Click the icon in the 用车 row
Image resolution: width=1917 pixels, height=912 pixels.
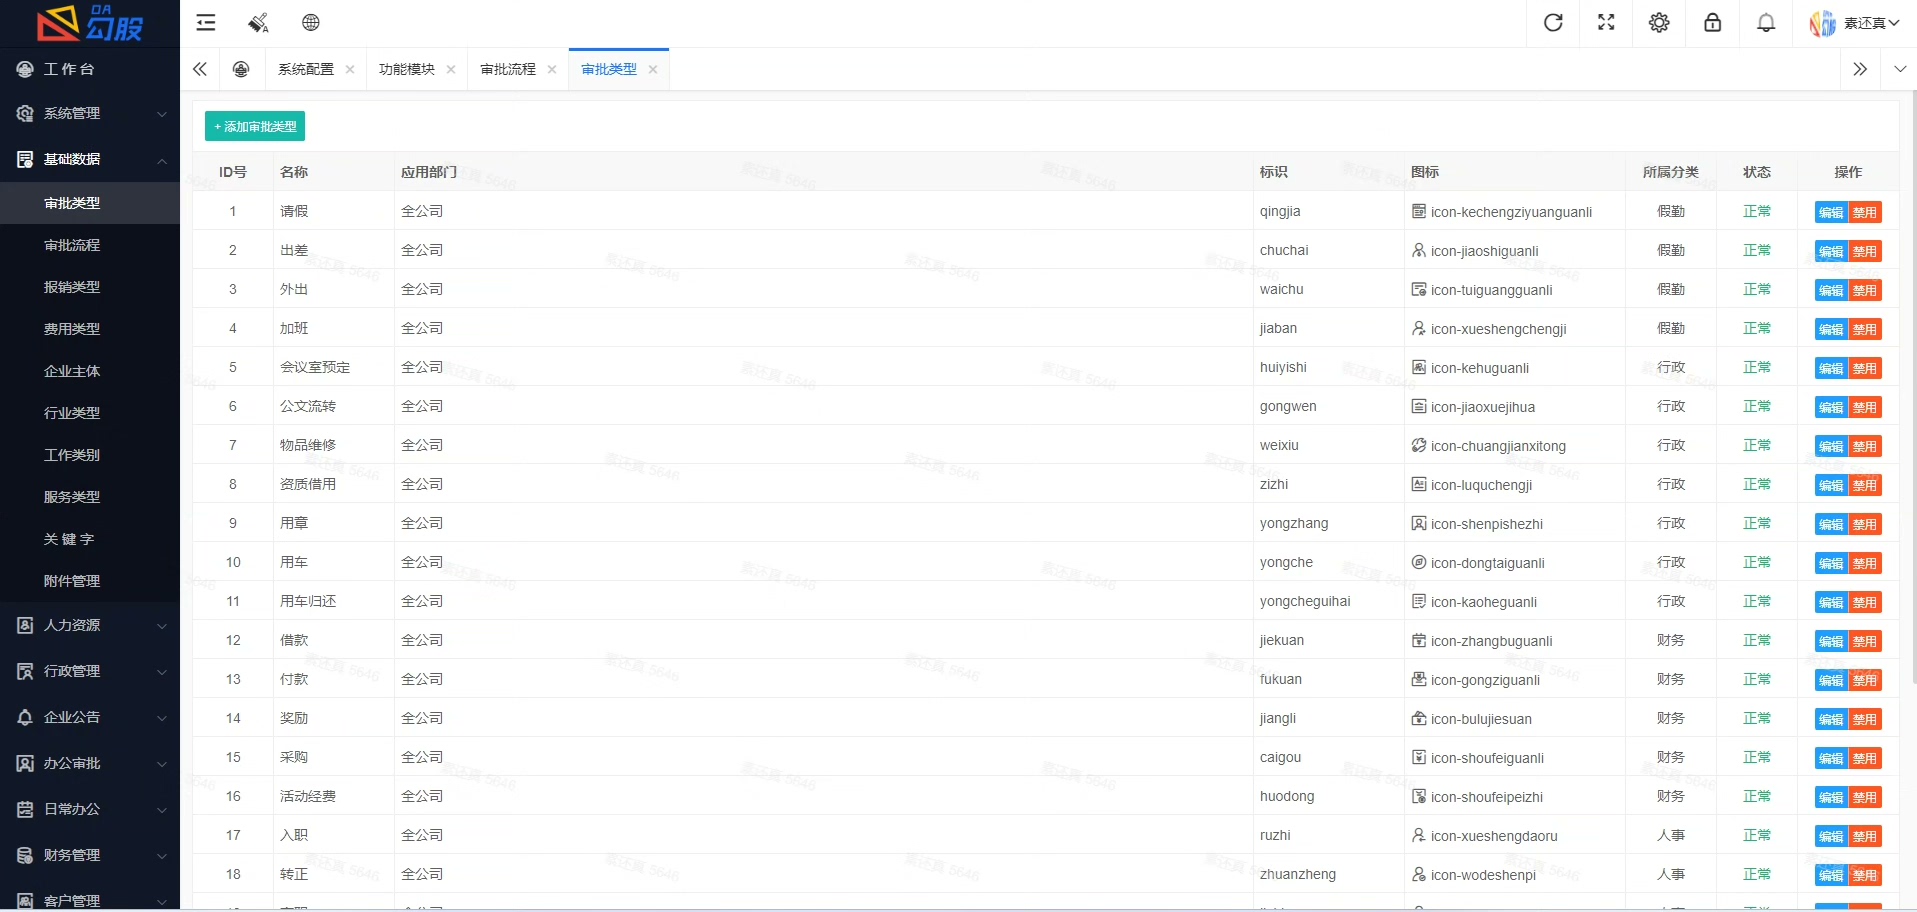[x=1419, y=563]
